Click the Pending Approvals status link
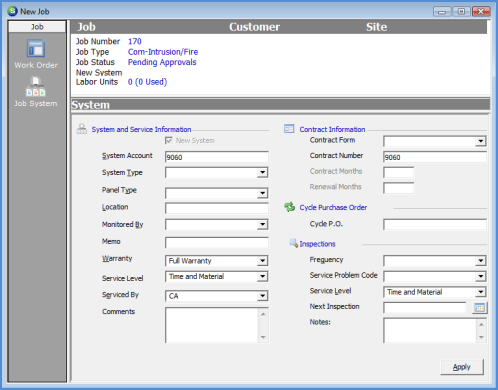The image size is (498, 390). (162, 62)
